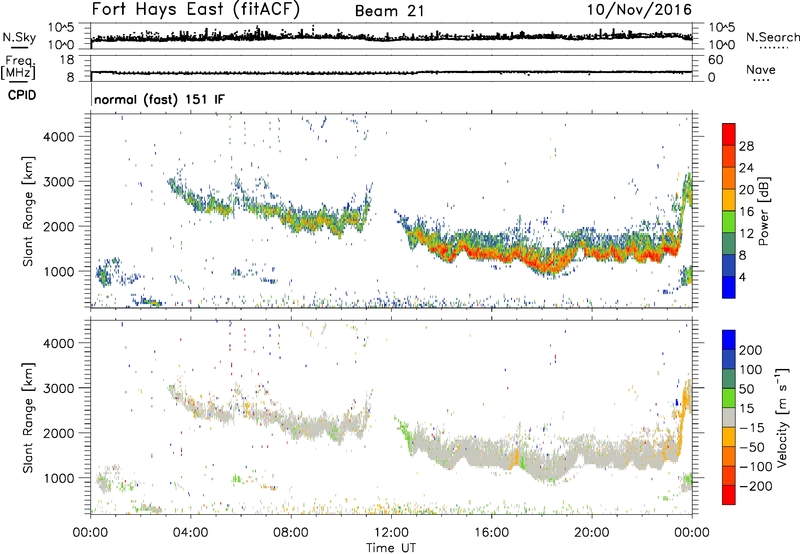Click the '-50' velocity colorbar tick label

(x=752, y=447)
